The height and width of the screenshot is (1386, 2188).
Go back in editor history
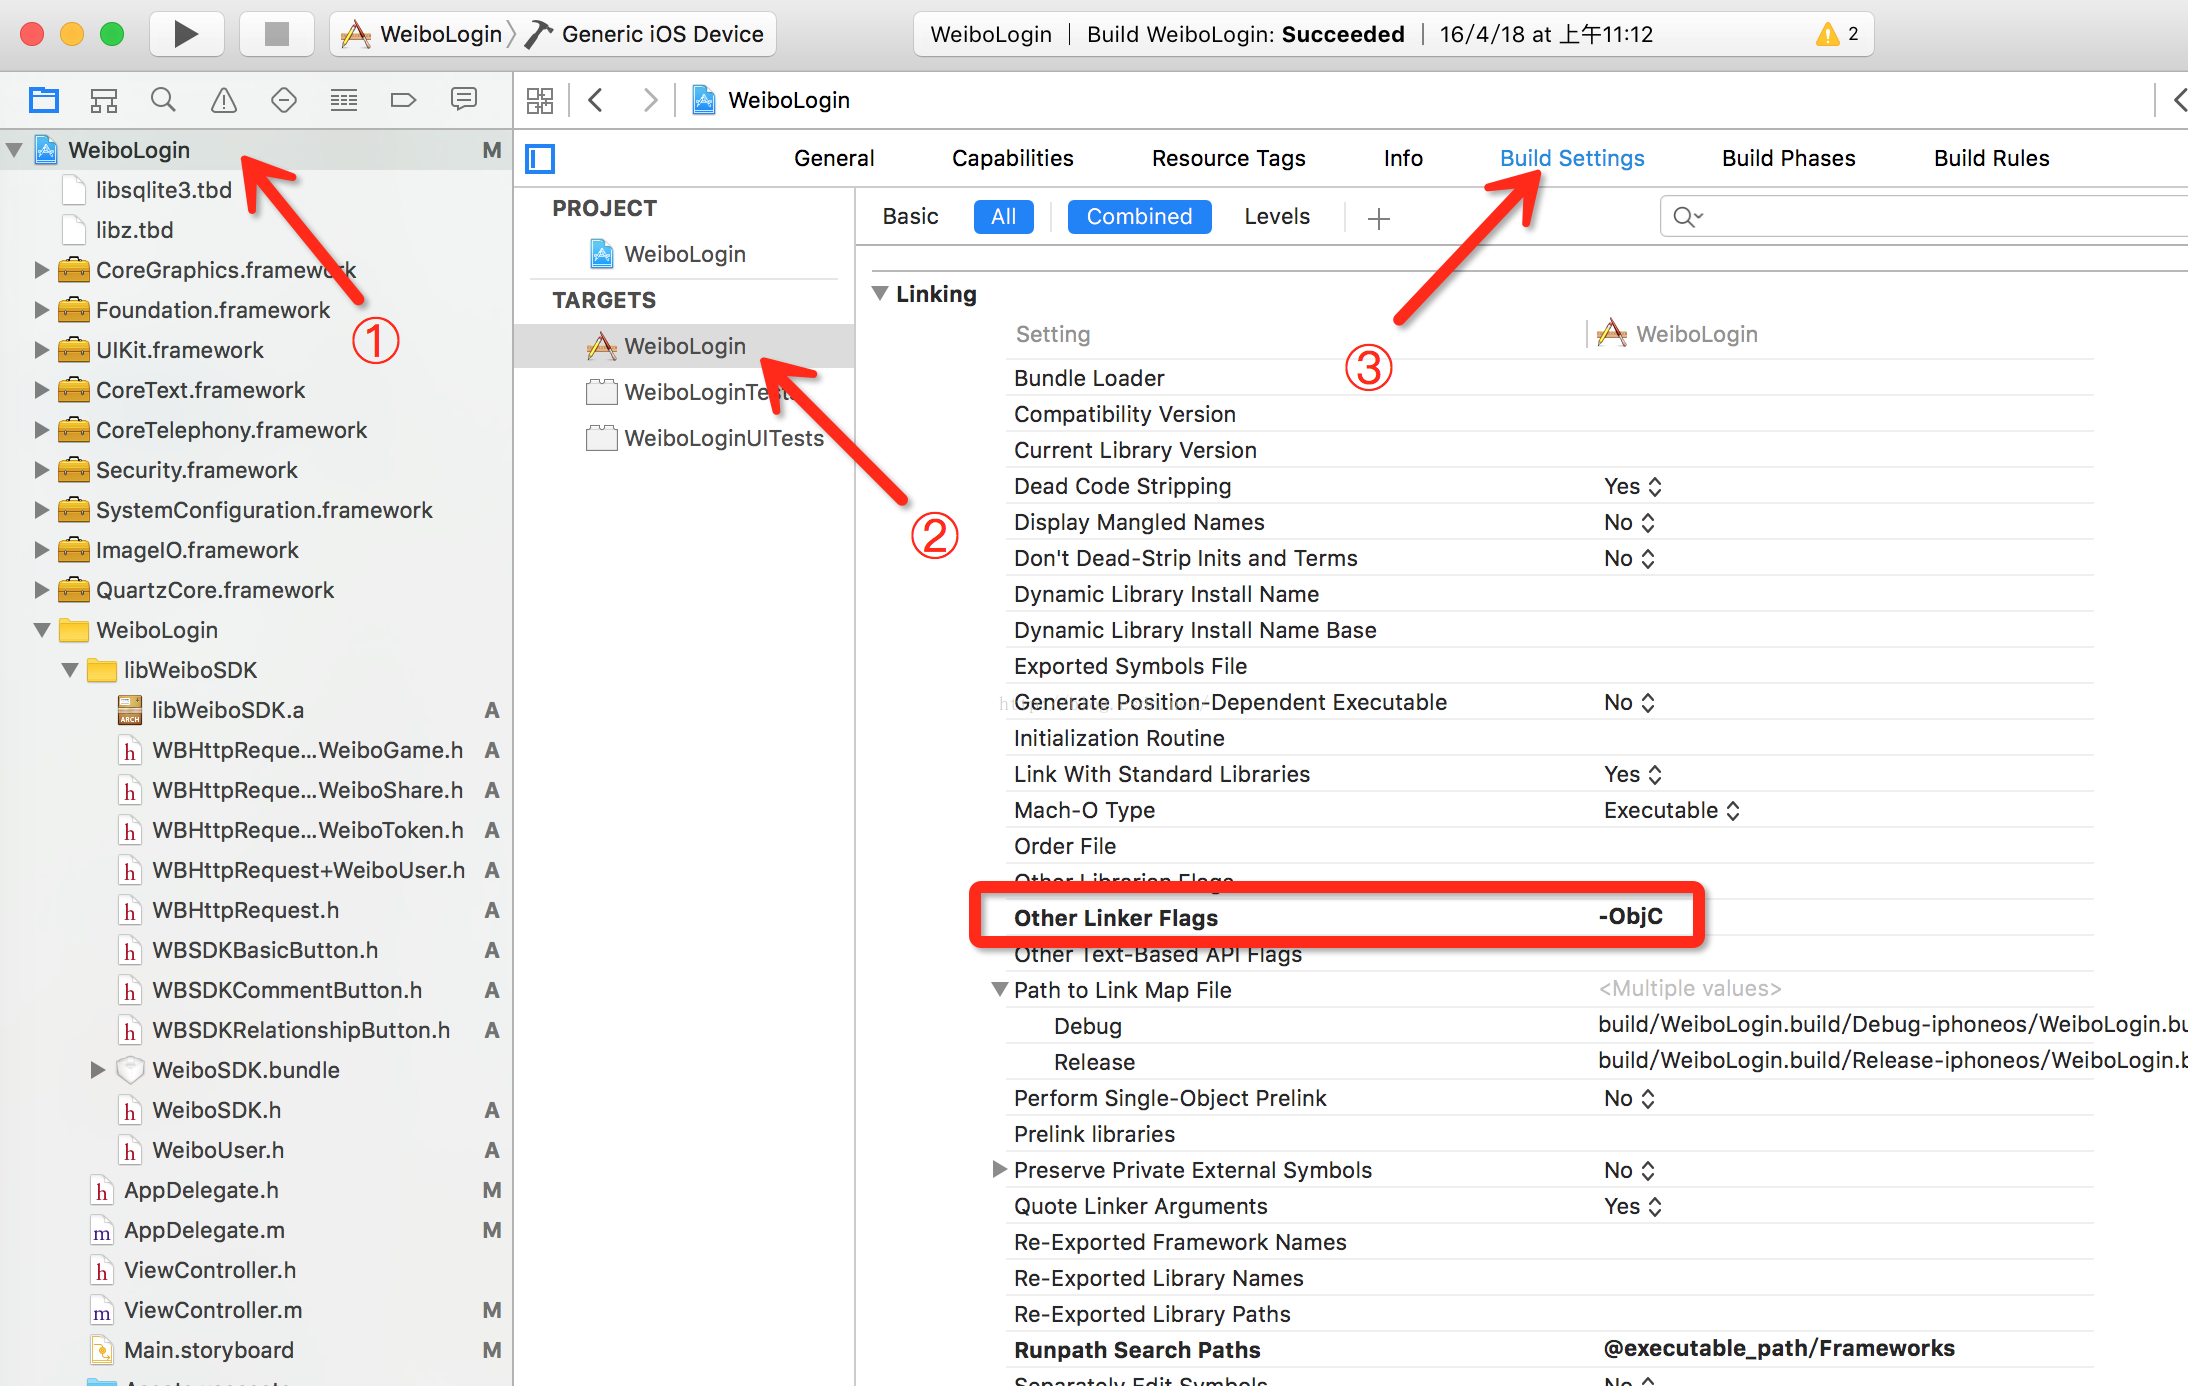point(596,100)
